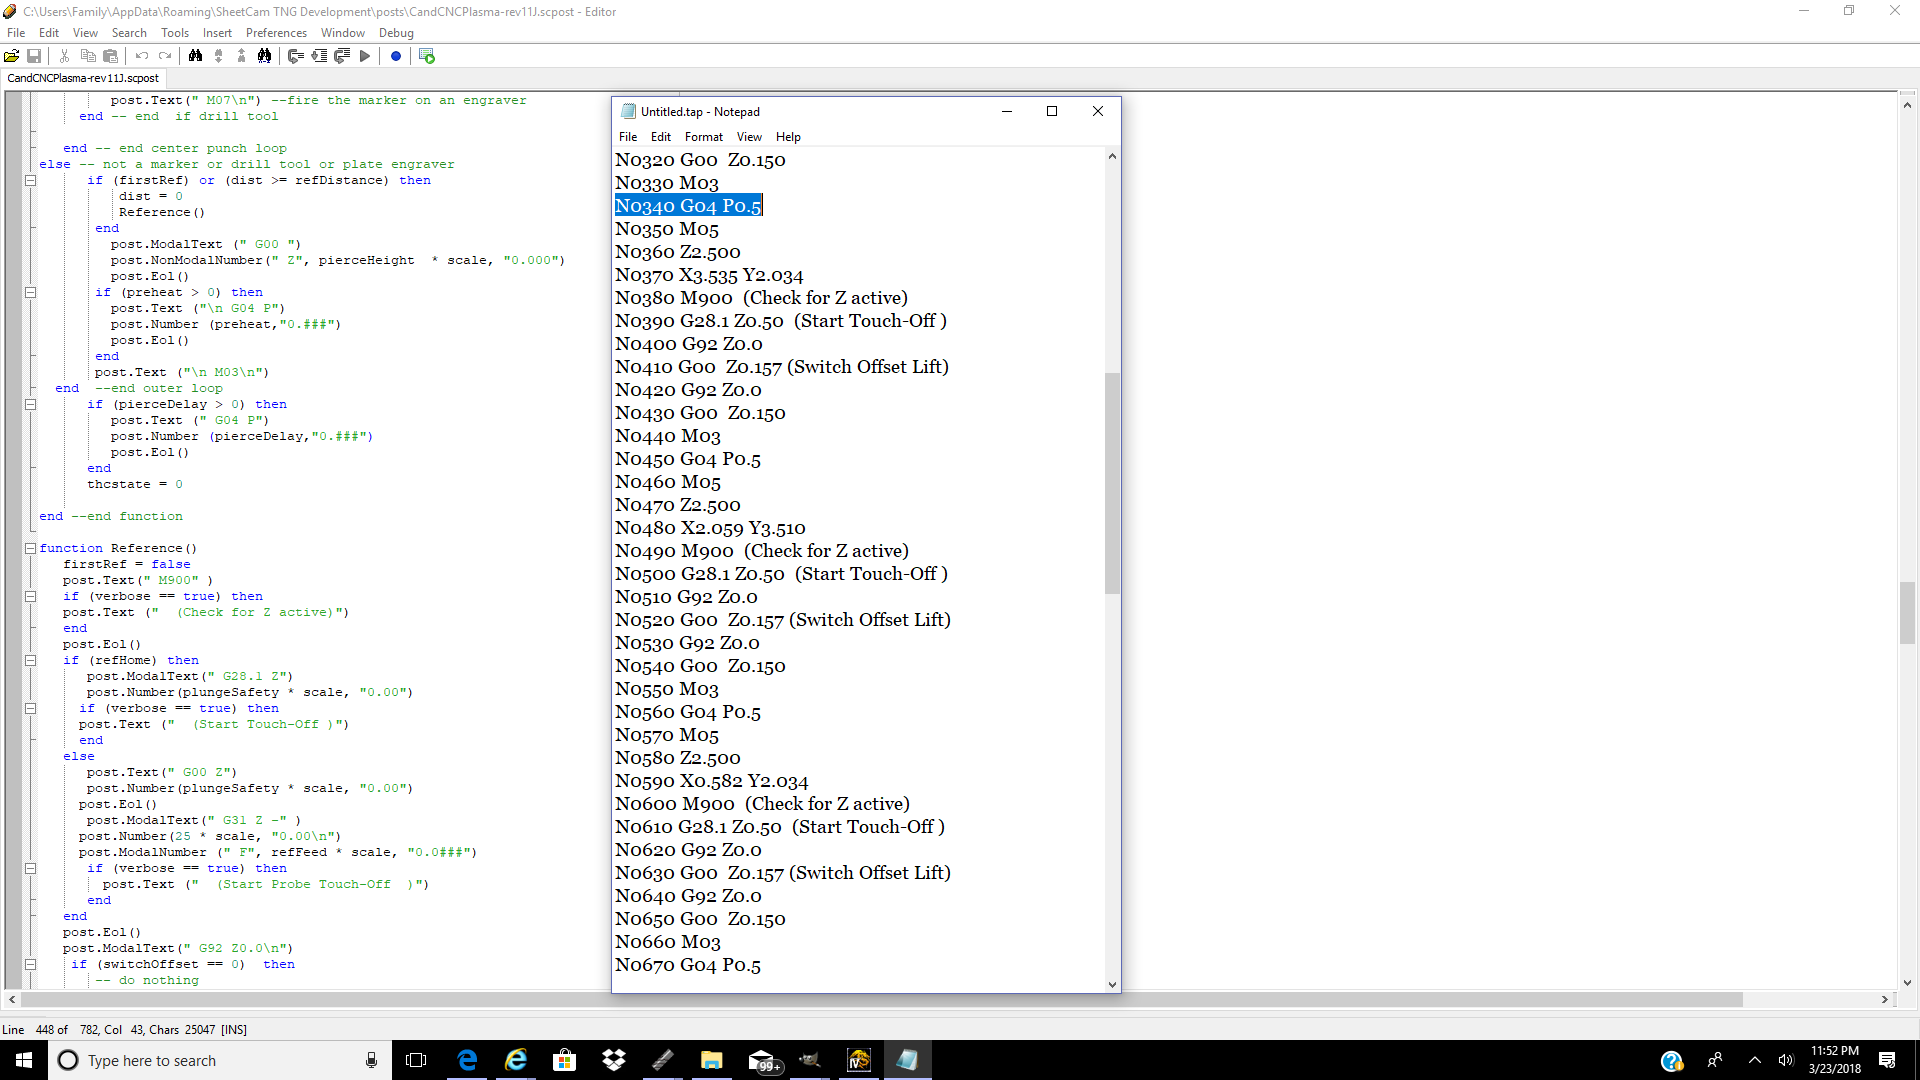Click the Step Into debug icon

click(x=319, y=56)
